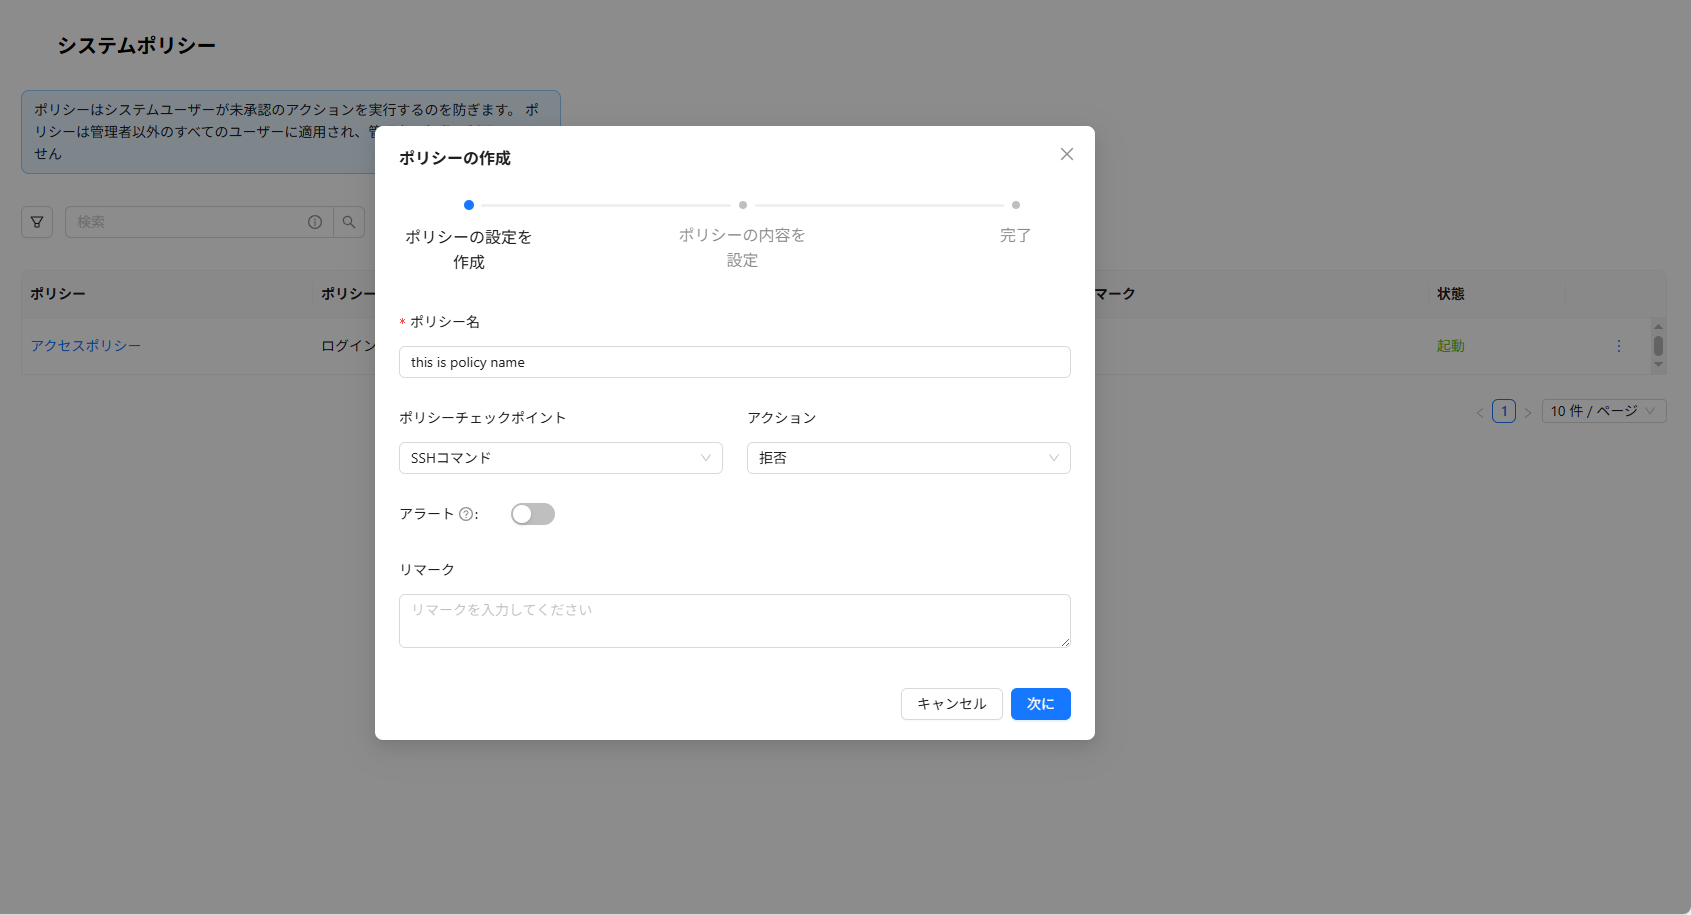Click into the リマーク text area
The width and height of the screenshot is (1691, 915).
tap(734, 621)
